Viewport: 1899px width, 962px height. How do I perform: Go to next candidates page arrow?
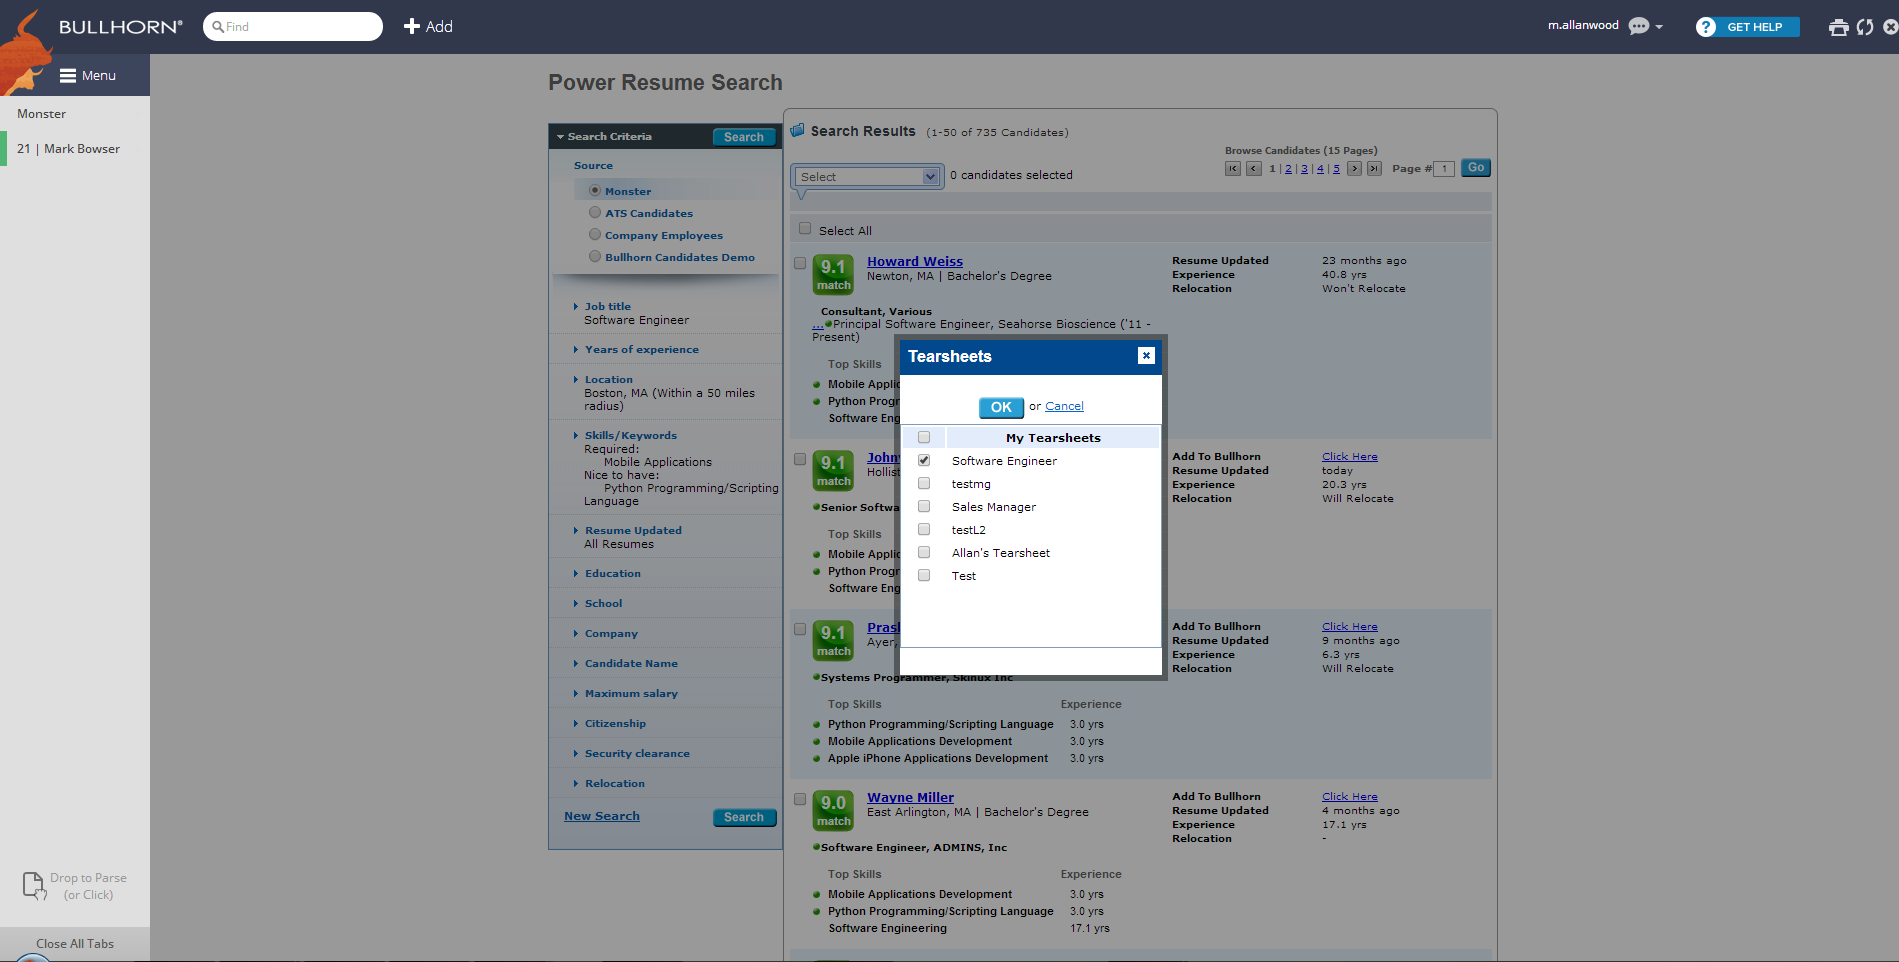pos(1354,169)
